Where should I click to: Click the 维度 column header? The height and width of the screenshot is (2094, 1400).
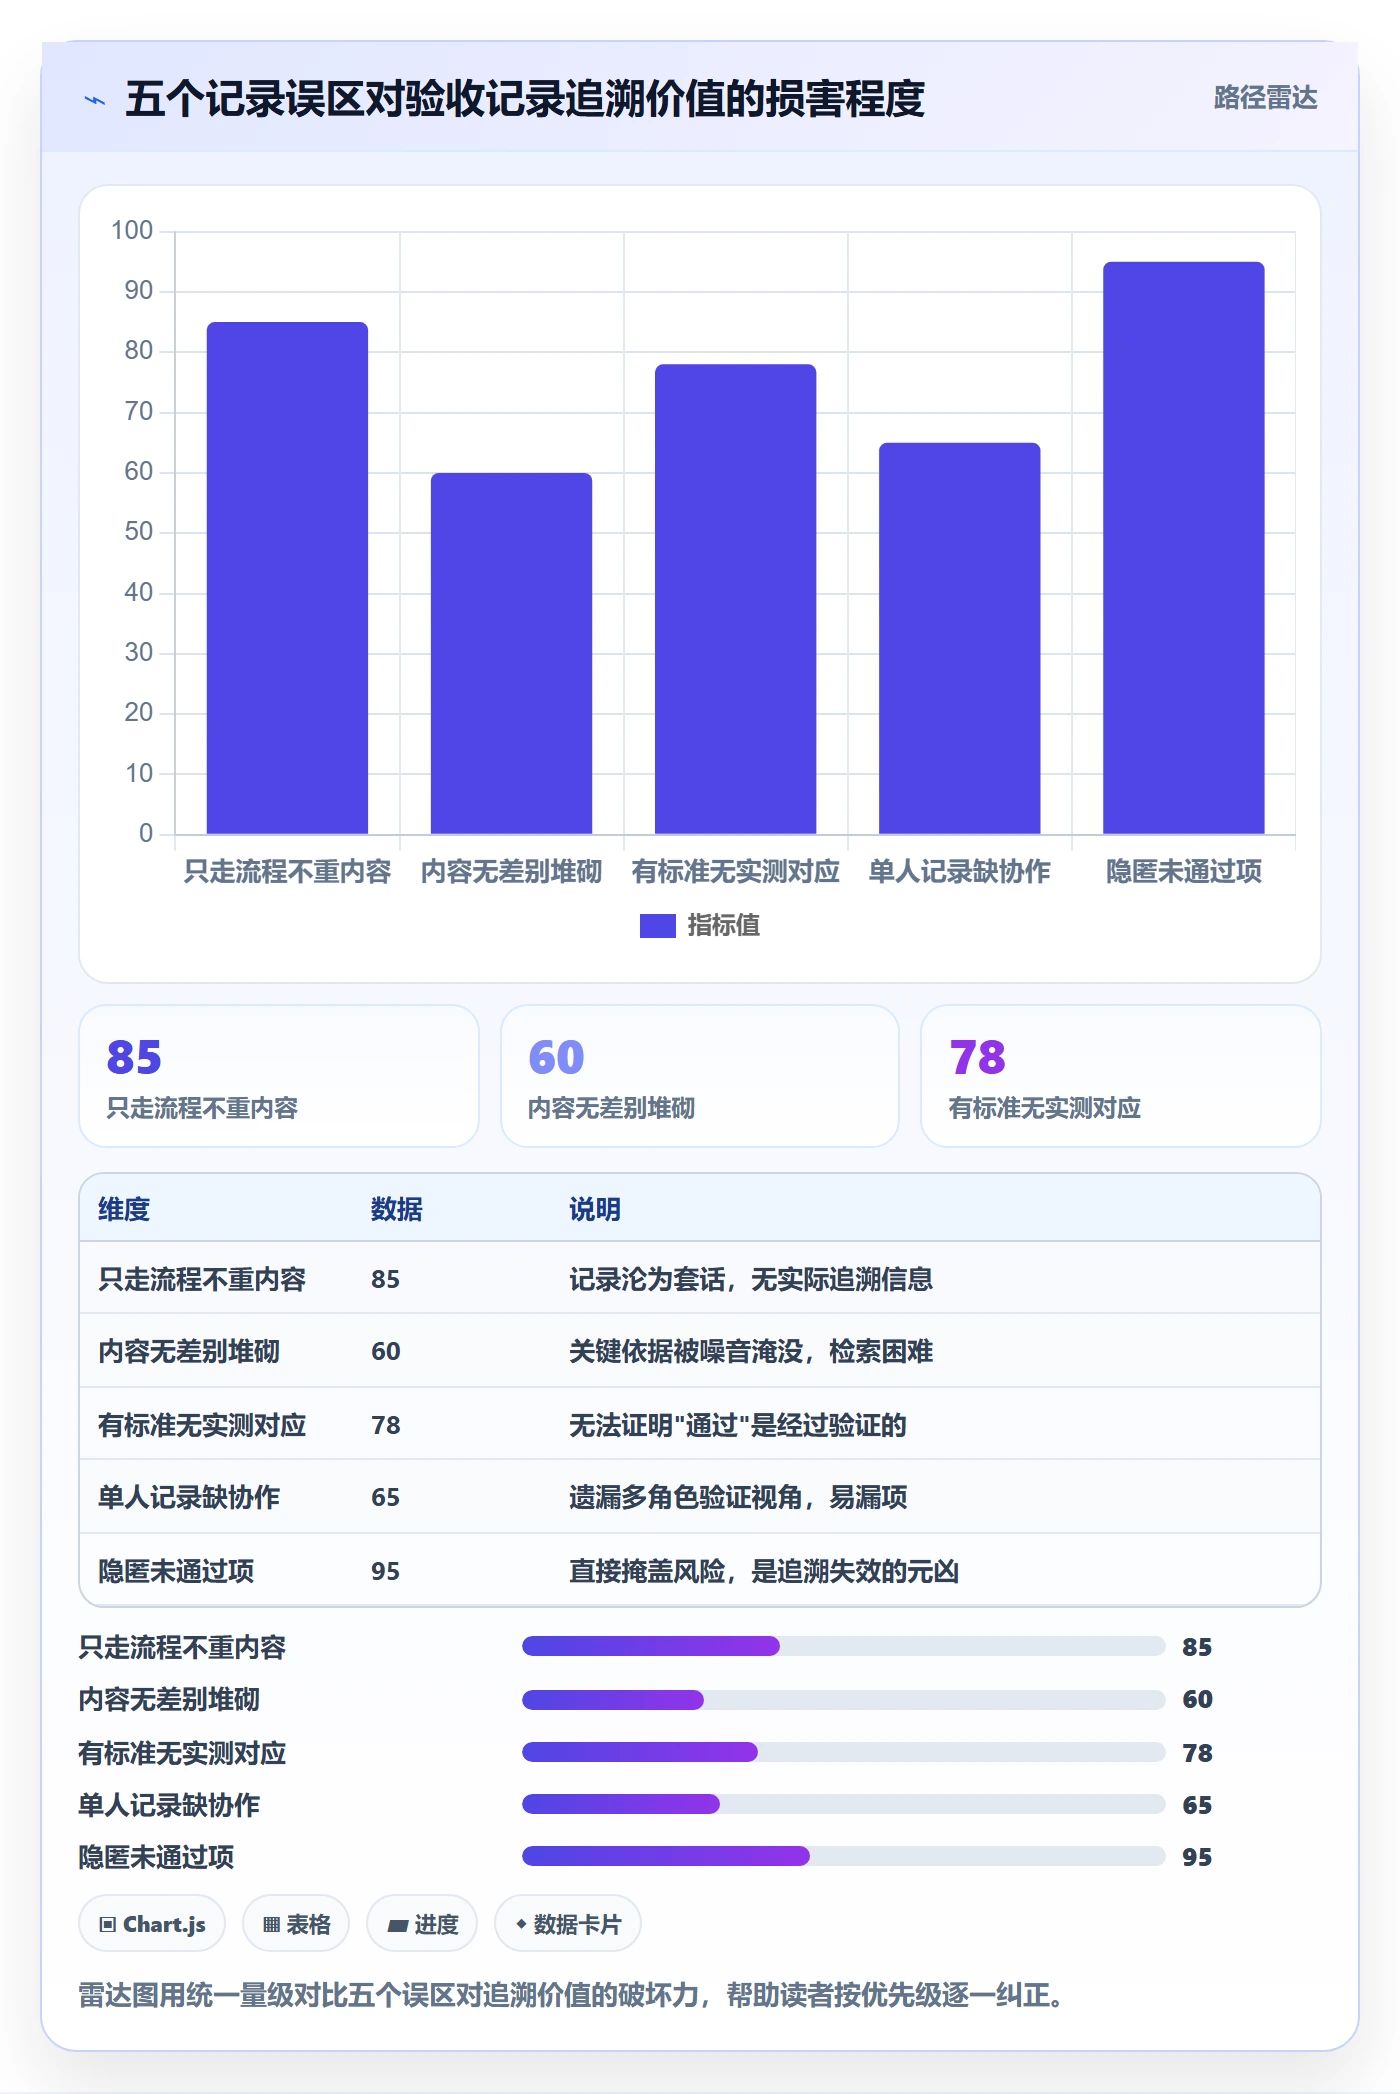coord(124,1209)
